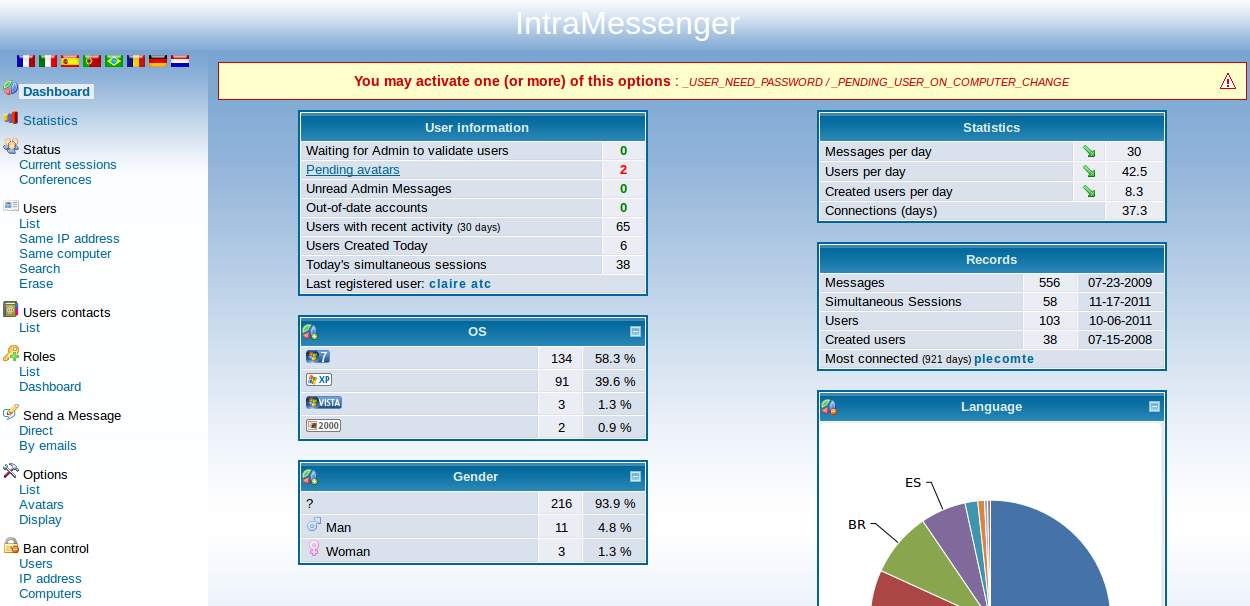The width and height of the screenshot is (1250, 606).
Task: Open Display under Options
Action: (x=40, y=520)
